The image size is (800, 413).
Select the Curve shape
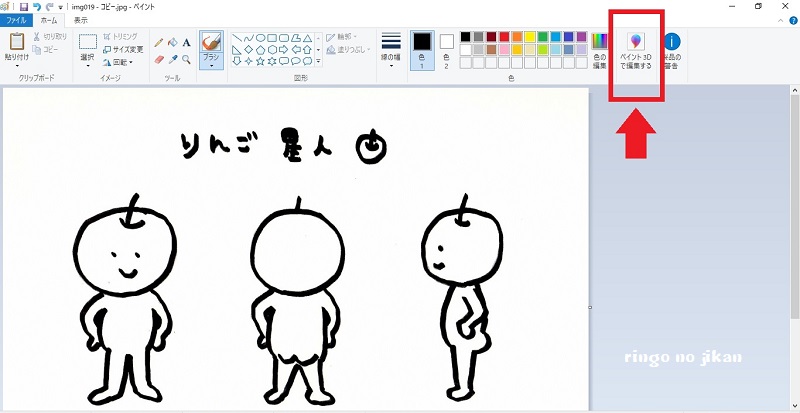tap(248, 38)
